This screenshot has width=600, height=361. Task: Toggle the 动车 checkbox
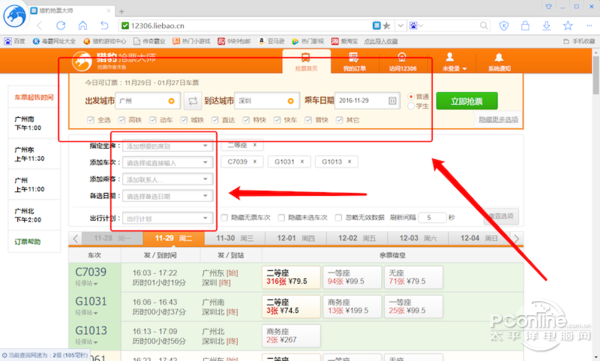point(153,120)
